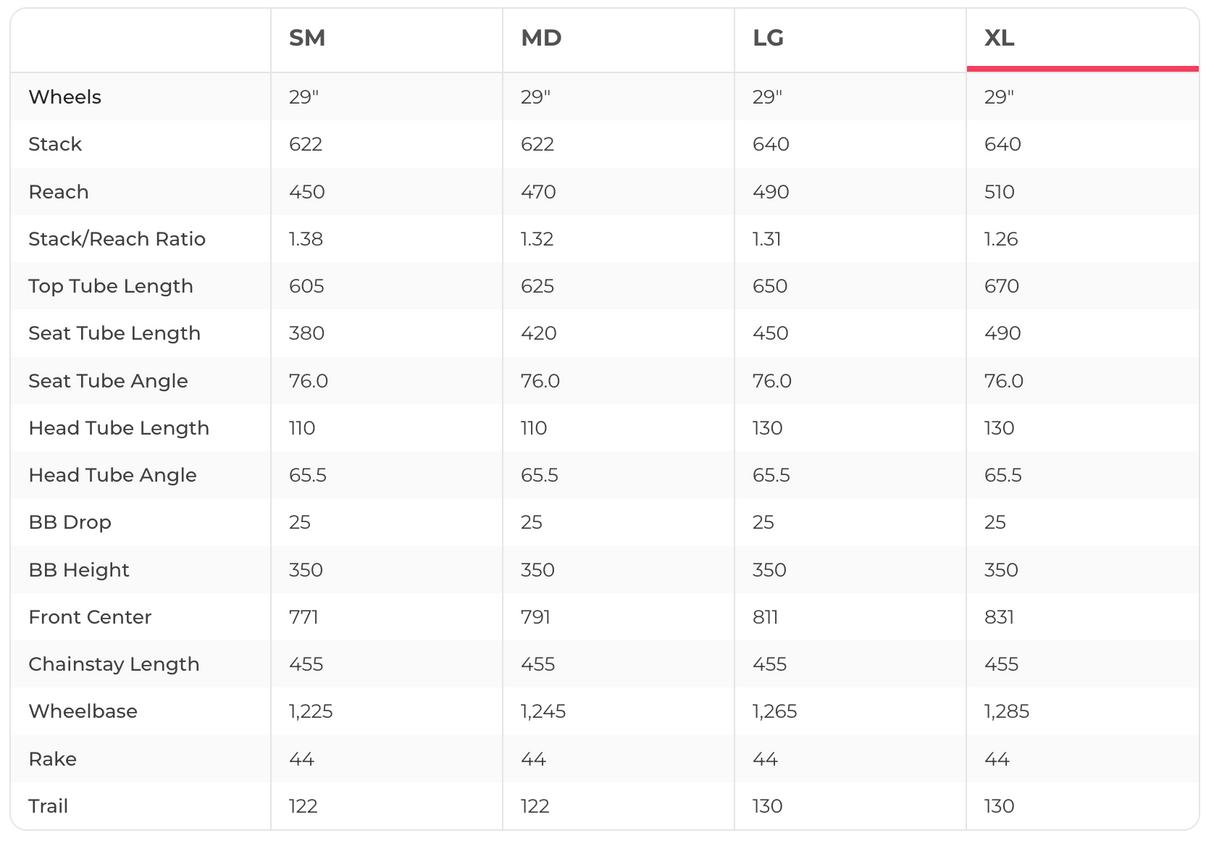Image resolution: width=1214 pixels, height=846 pixels.
Task: Click the XL Reach value 510
Action: pyautogui.click(x=999, y=192)
